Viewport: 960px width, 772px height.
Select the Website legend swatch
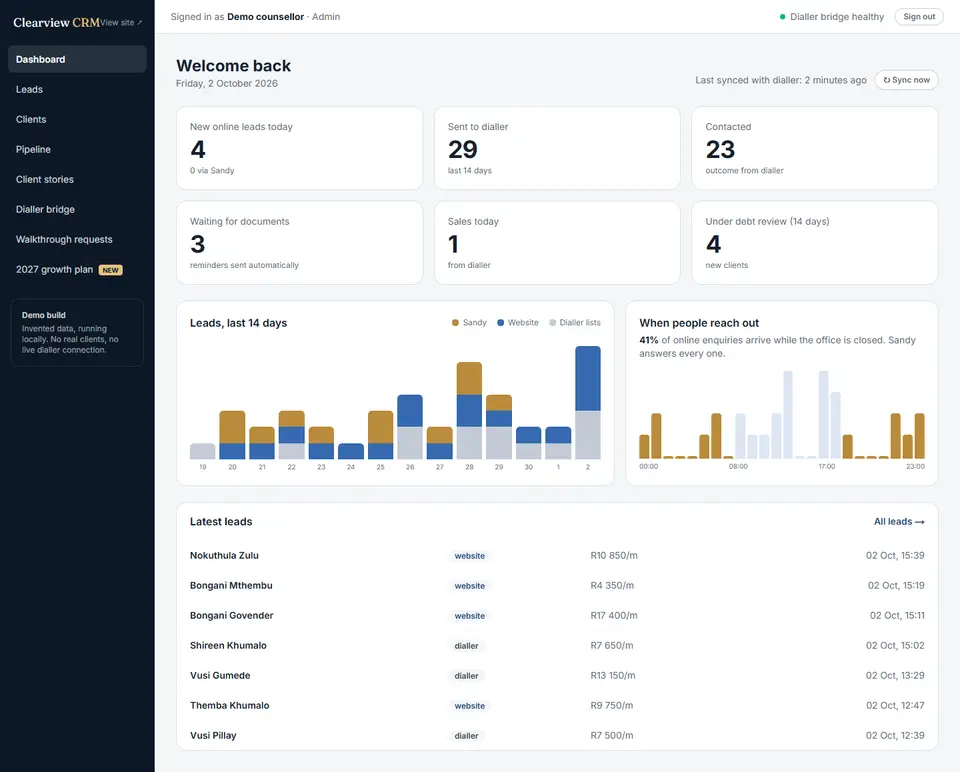(x=500, y=323)
